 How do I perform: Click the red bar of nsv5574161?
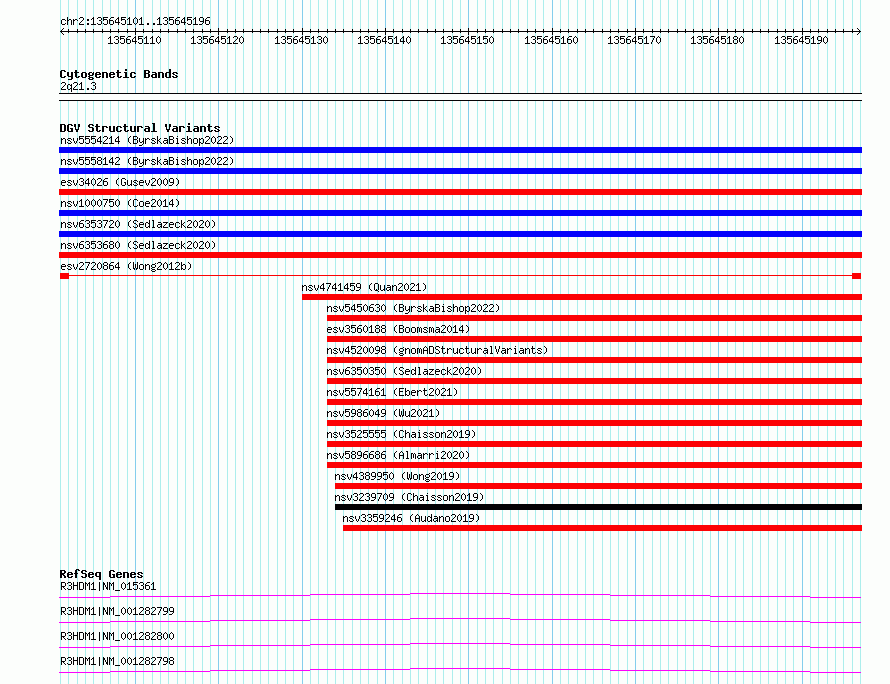594,402
